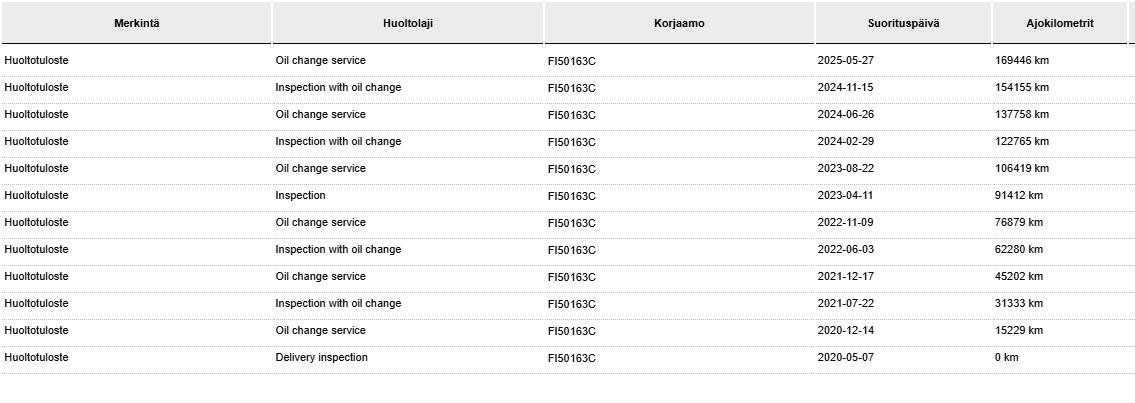Viewport: 1135px width, 403px height.
Task: Open Huoltotuloste for the 2024-06-26 oil change
Action: tap(36, 114)
